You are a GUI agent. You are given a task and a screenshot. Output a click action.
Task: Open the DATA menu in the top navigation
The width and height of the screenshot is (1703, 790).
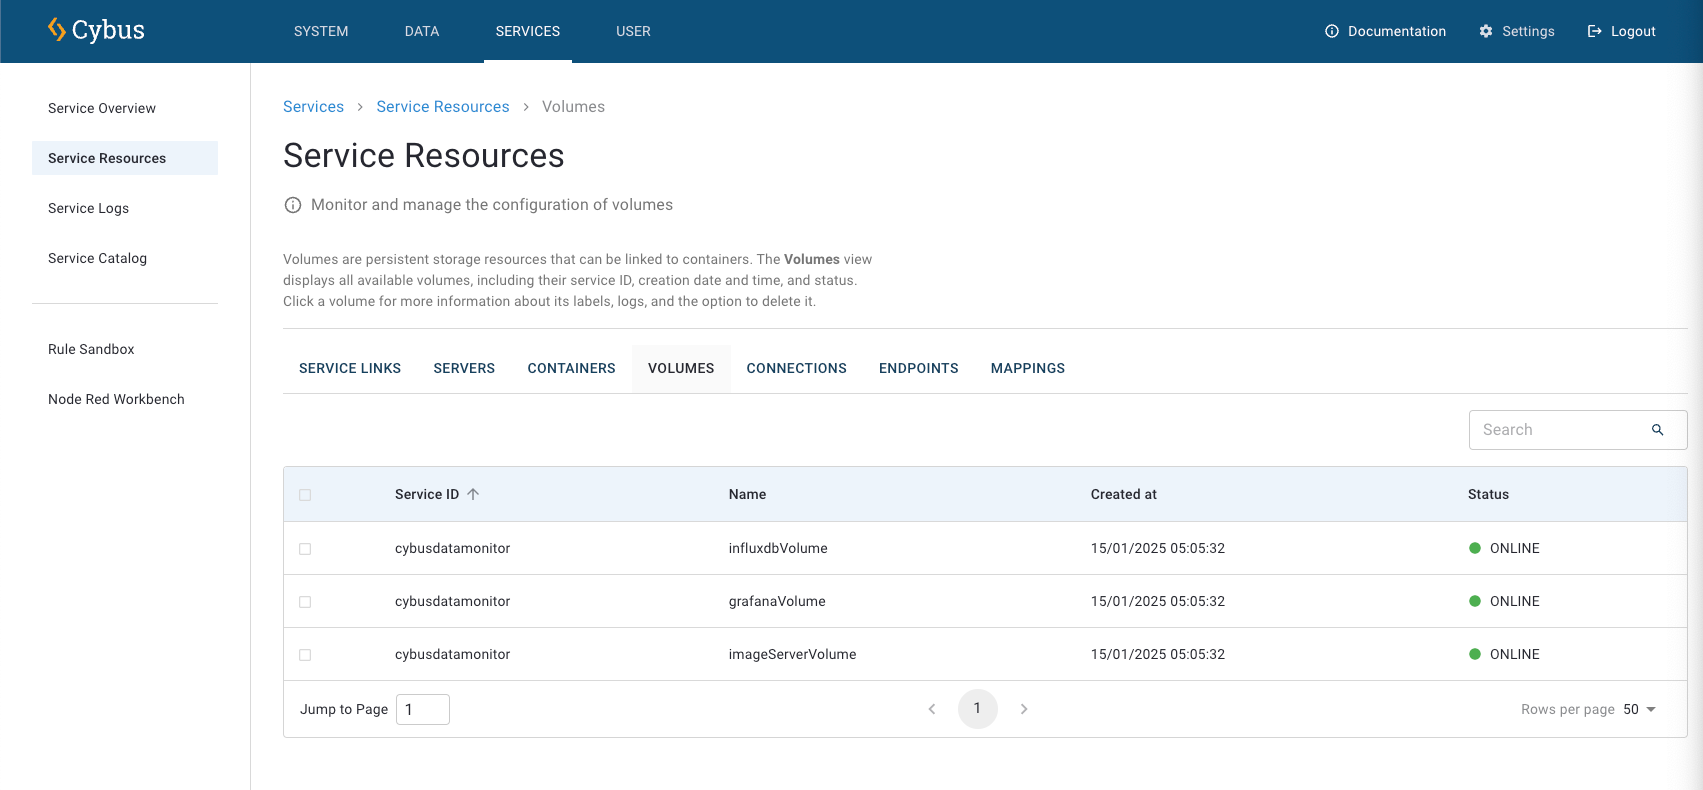tap(421, 31)
